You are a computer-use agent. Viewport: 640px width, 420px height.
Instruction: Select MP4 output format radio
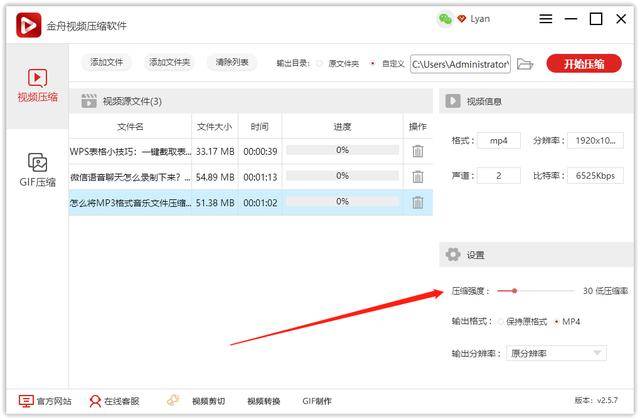(556, 322)
